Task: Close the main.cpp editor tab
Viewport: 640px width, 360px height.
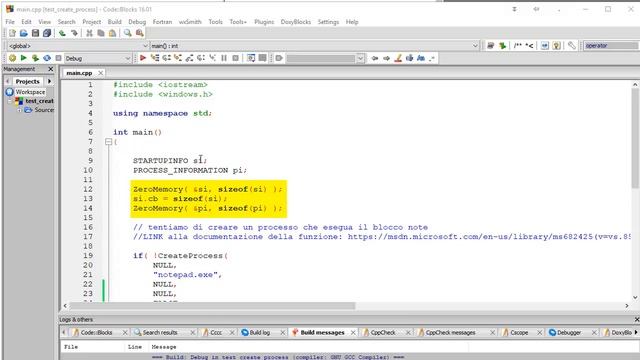Action: click(100, 73)
